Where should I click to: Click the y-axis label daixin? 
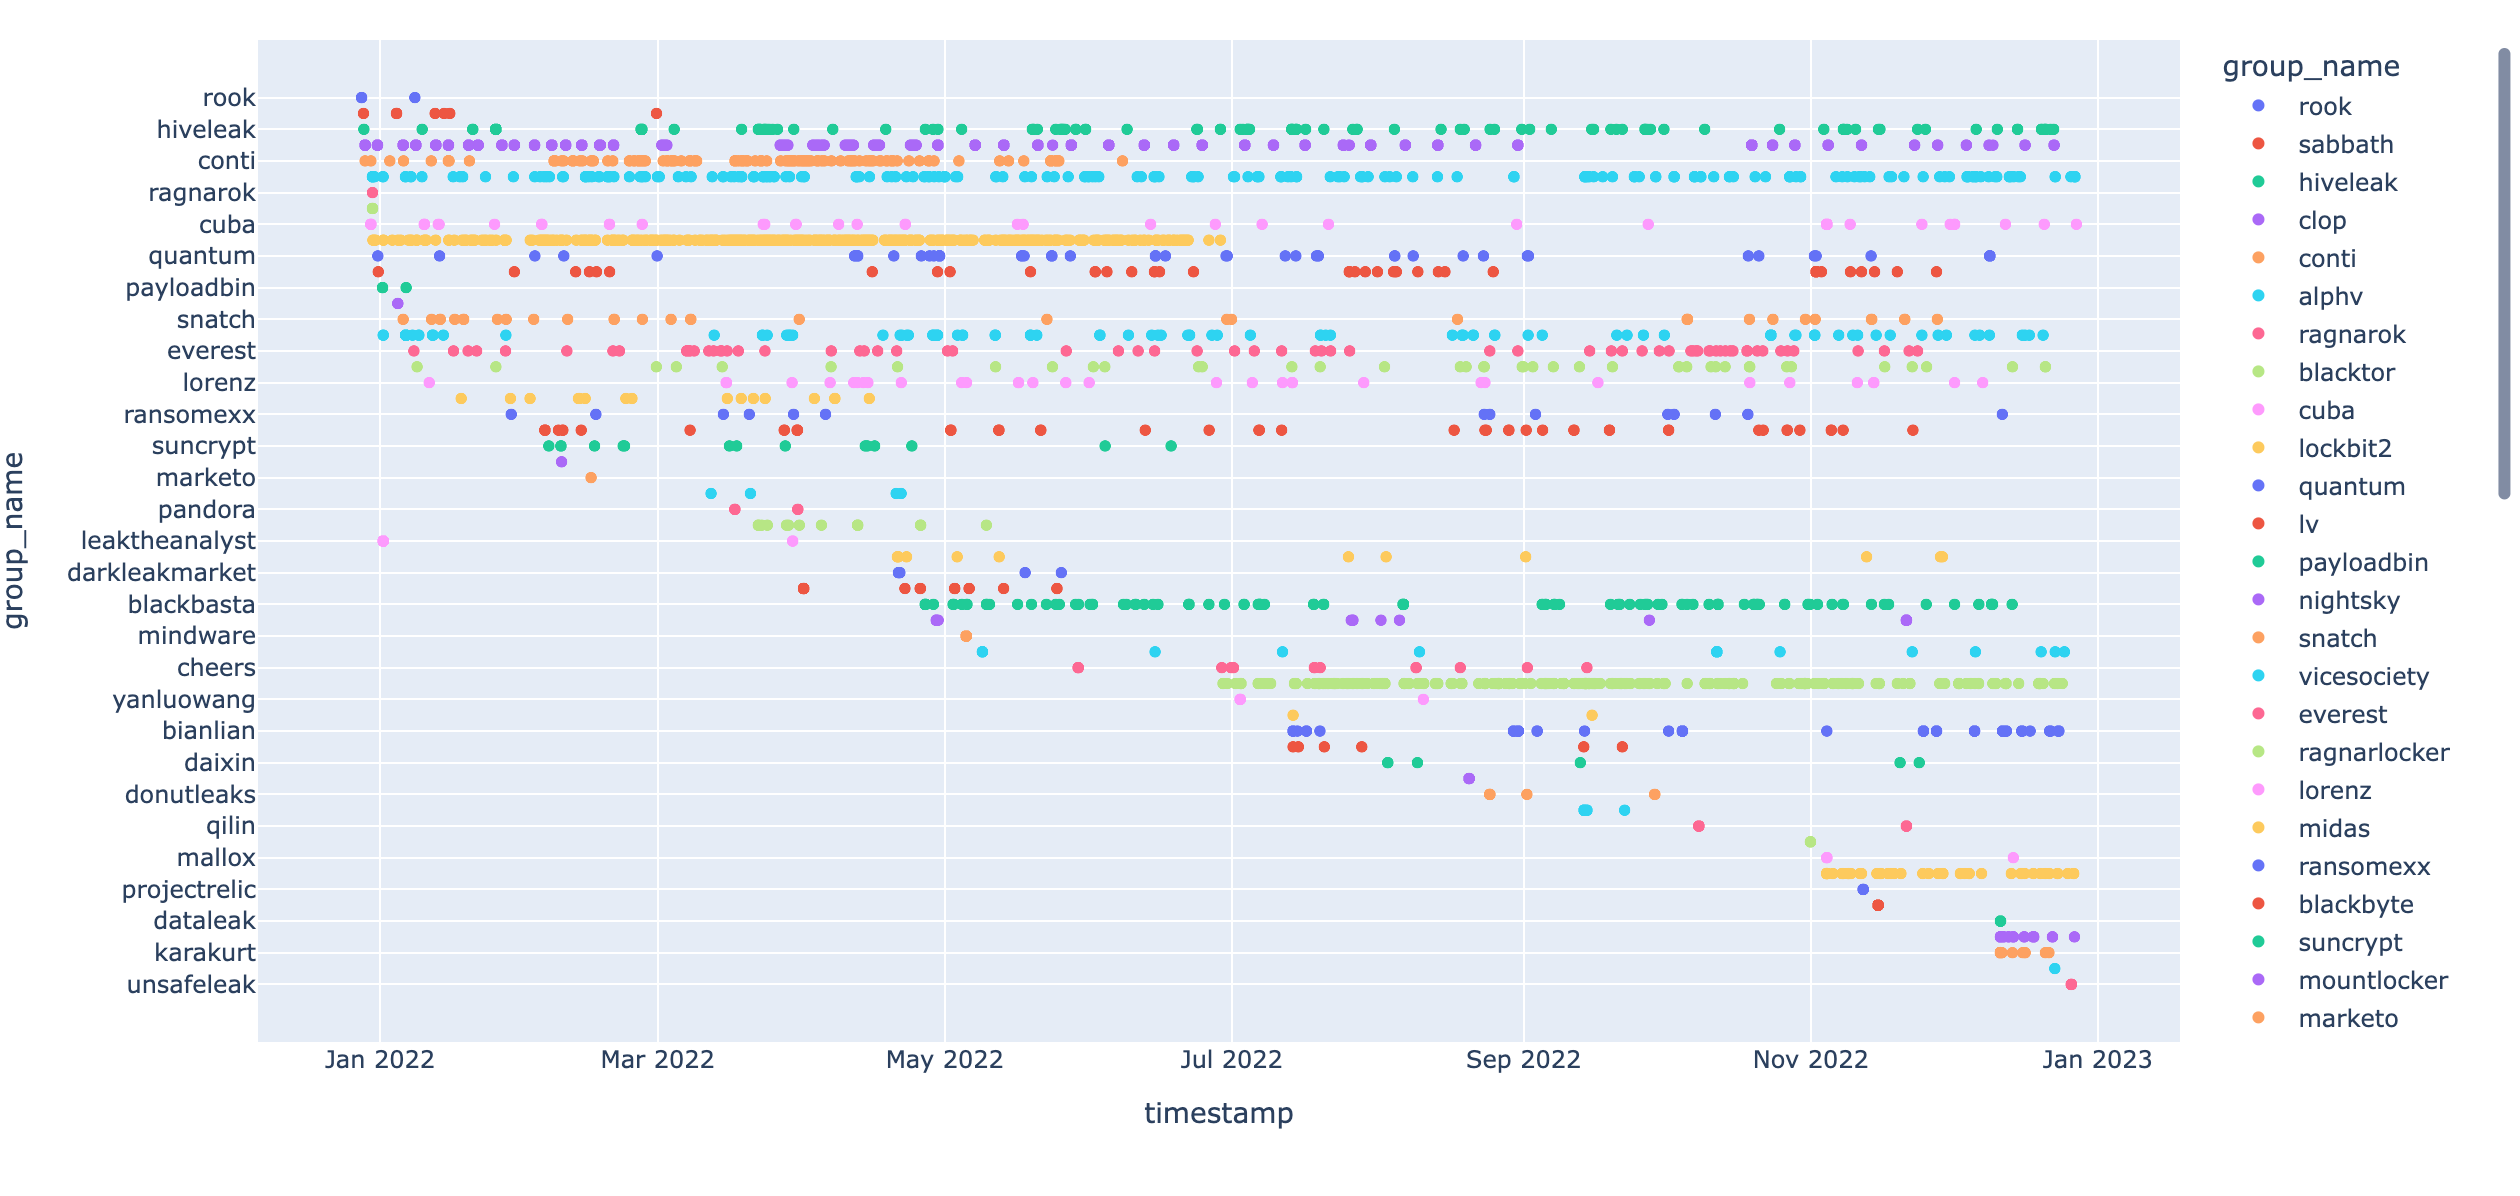click(220, 763)
